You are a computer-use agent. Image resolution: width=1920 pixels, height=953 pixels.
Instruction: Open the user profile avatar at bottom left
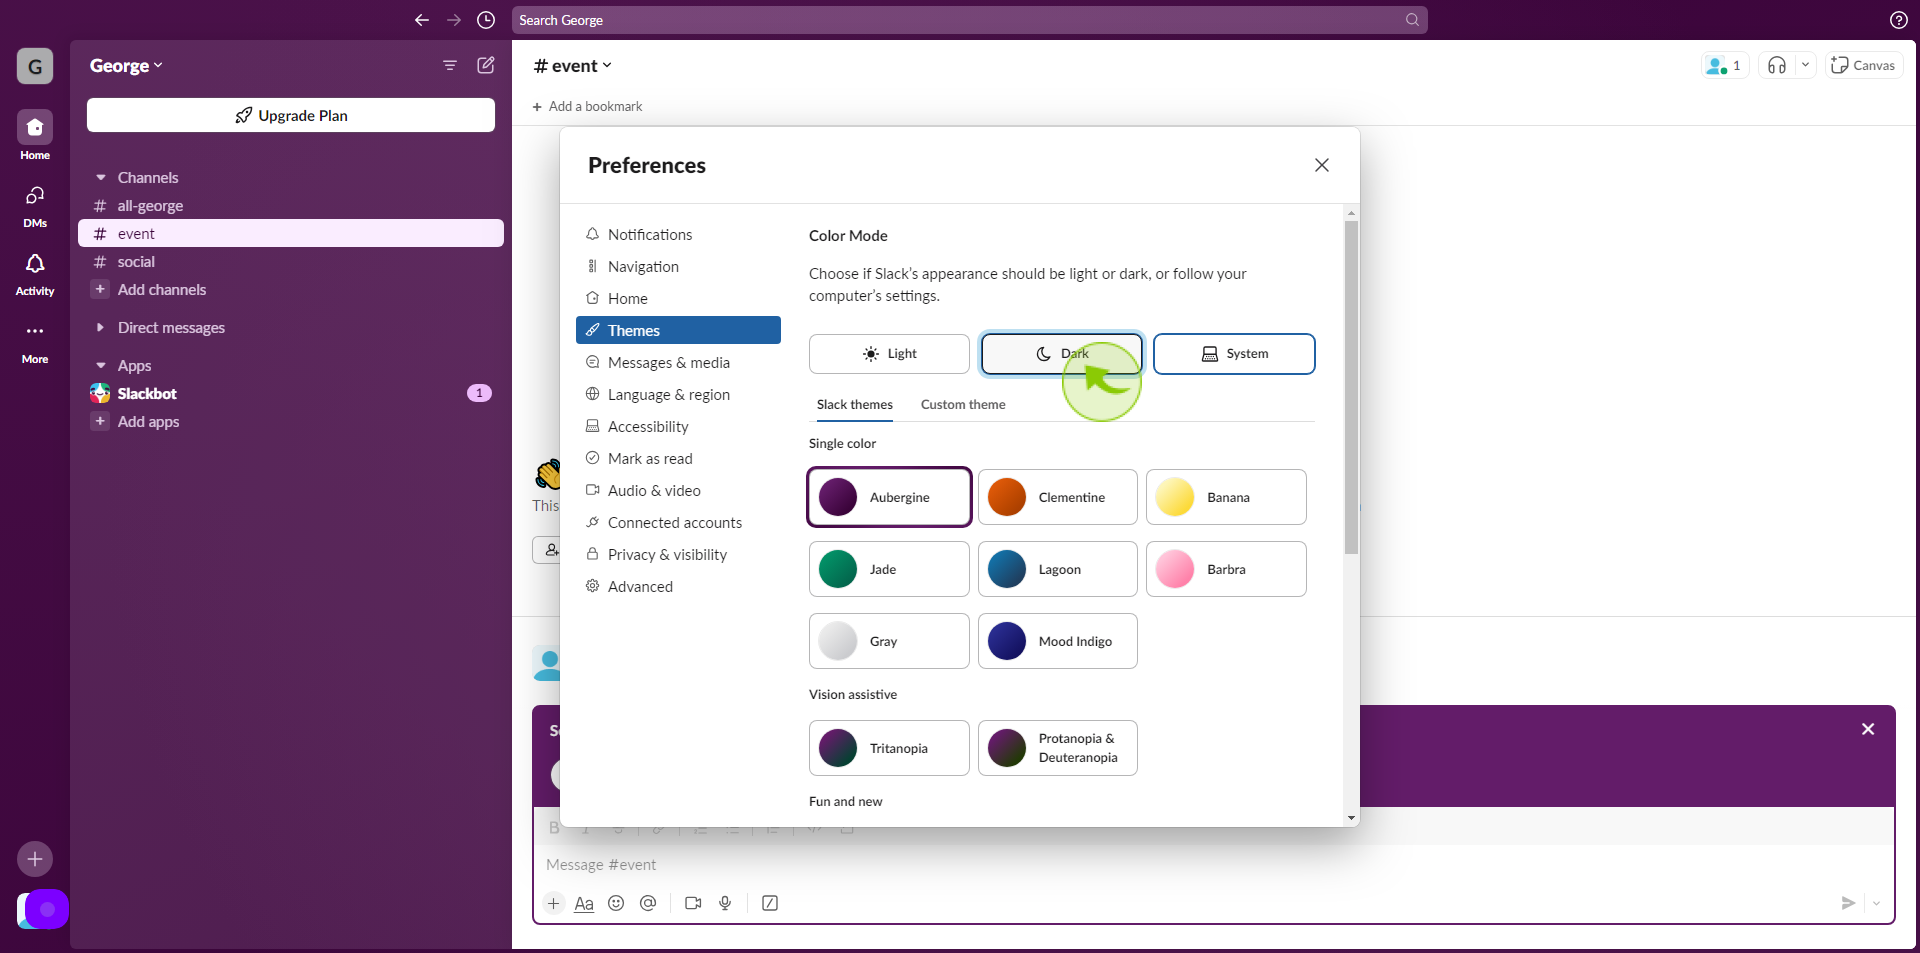point(43,909)
